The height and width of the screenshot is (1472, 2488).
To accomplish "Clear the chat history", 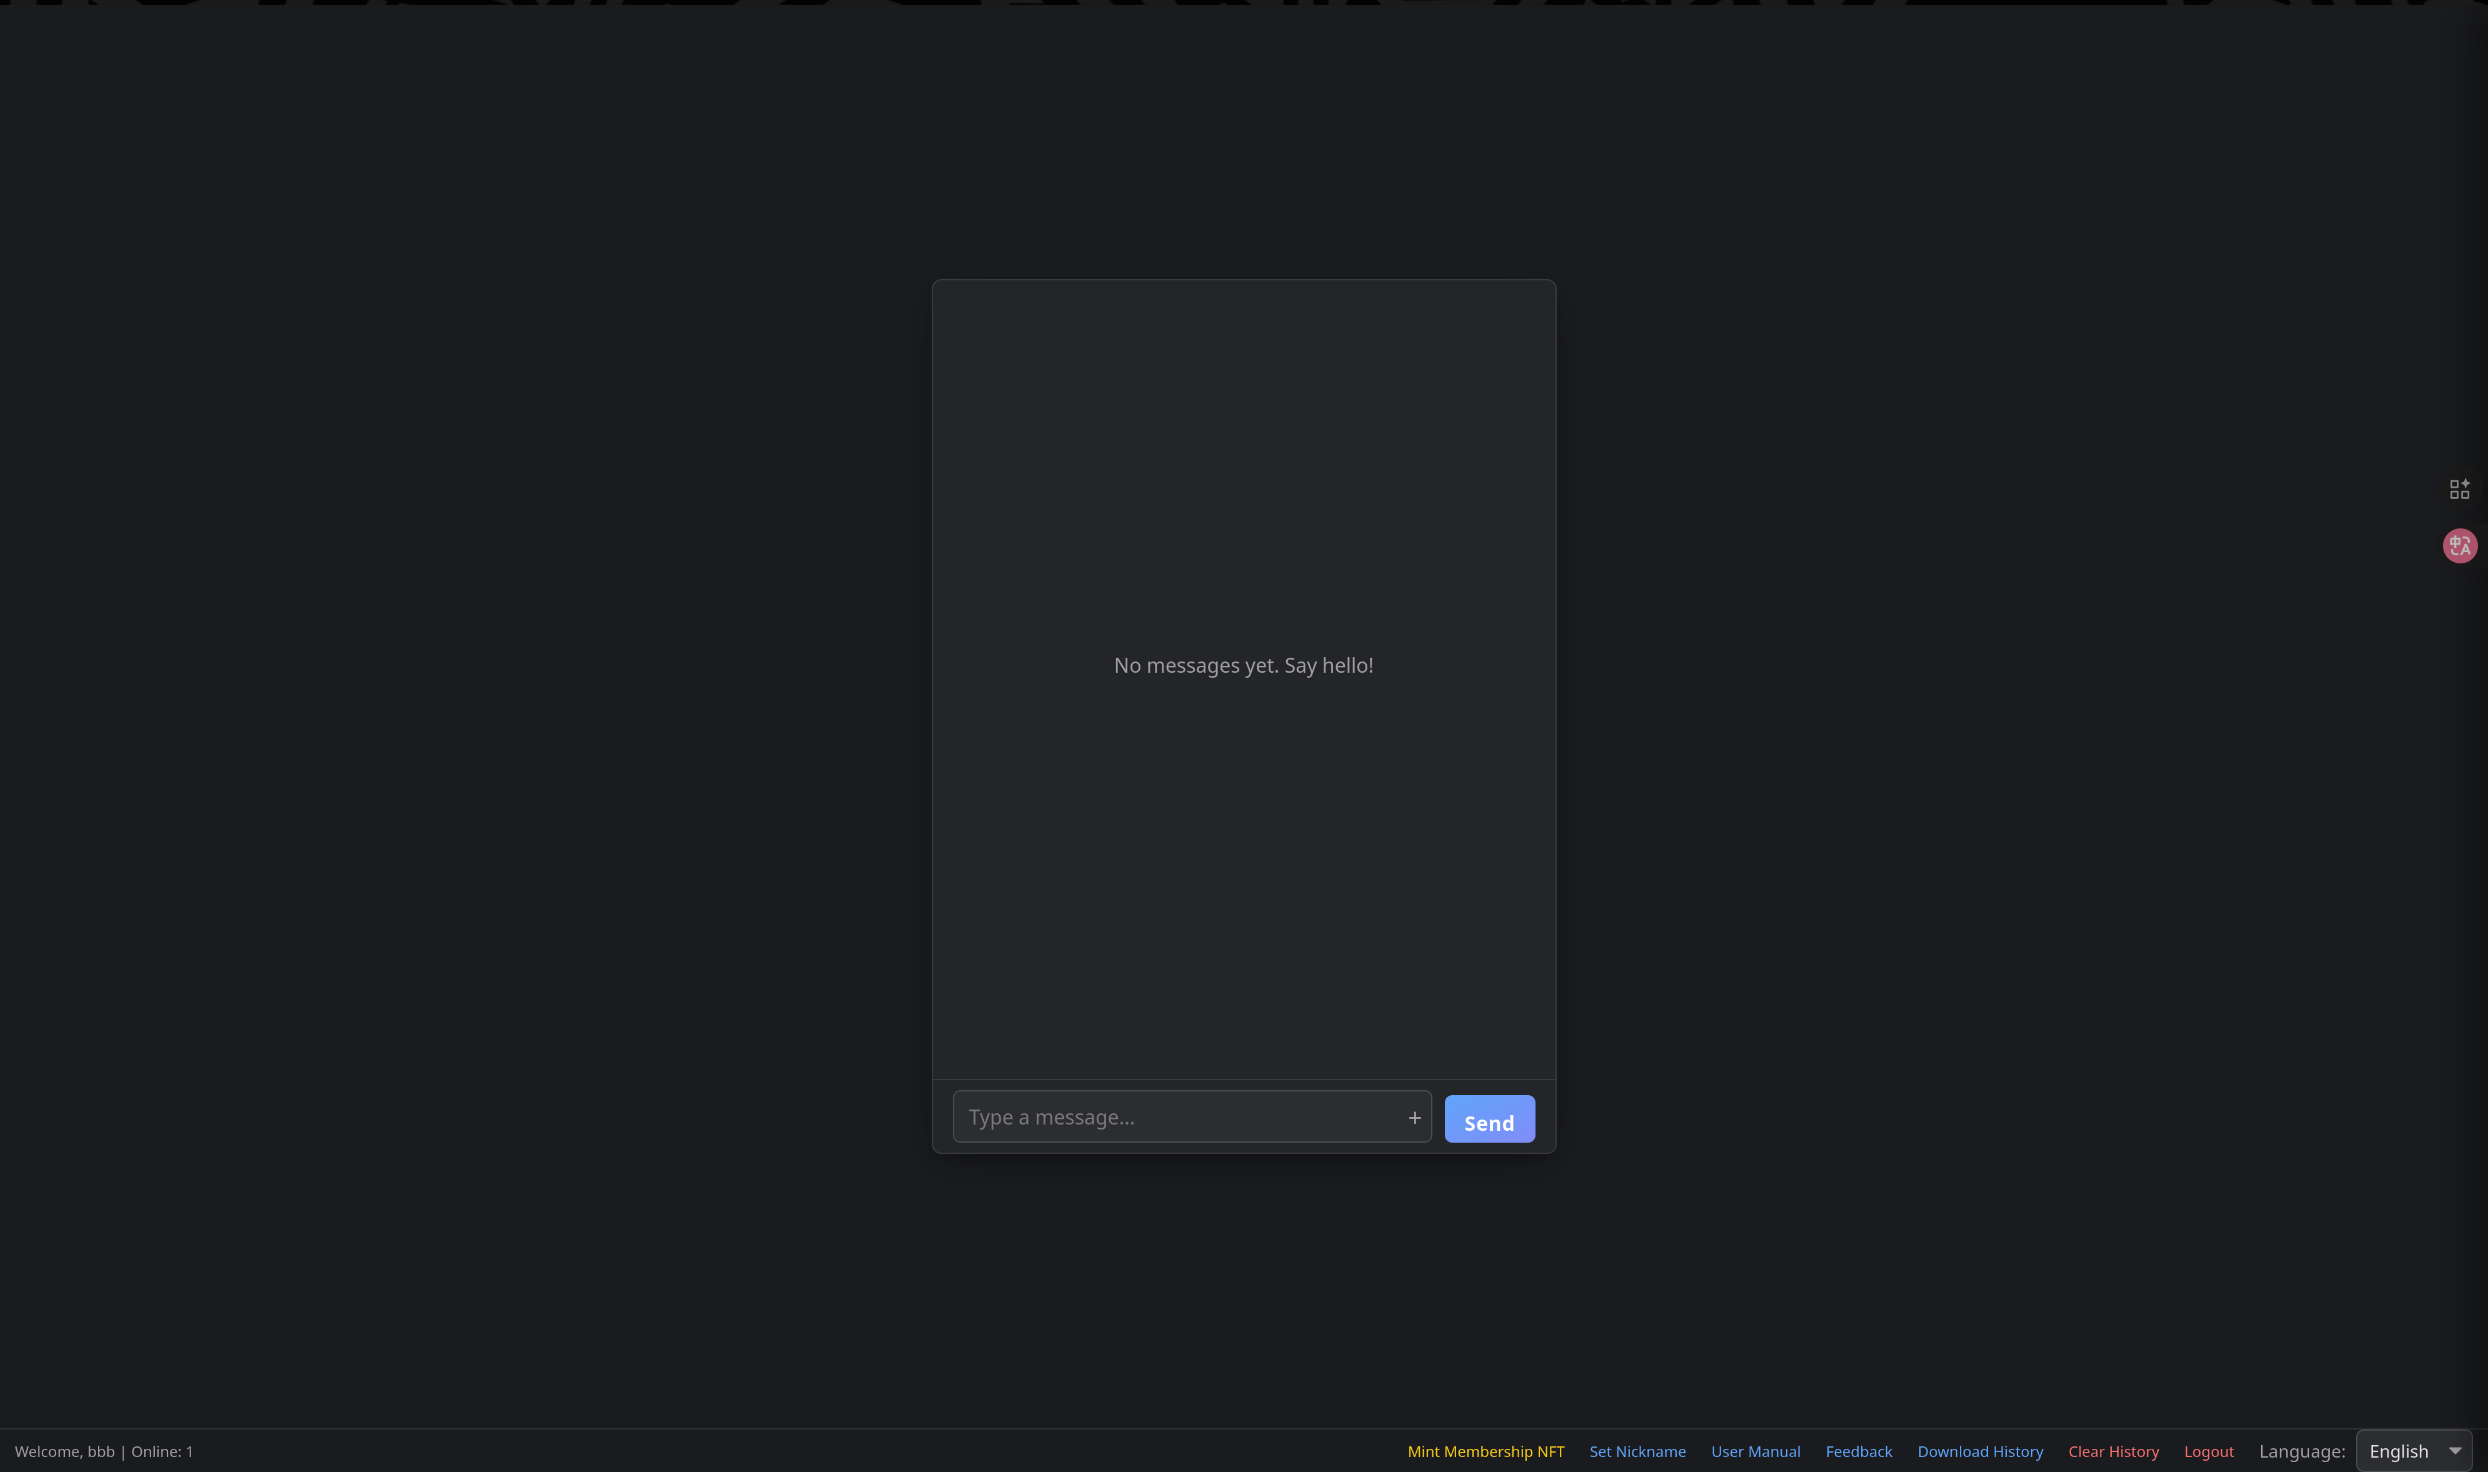I will 2112,1451.
